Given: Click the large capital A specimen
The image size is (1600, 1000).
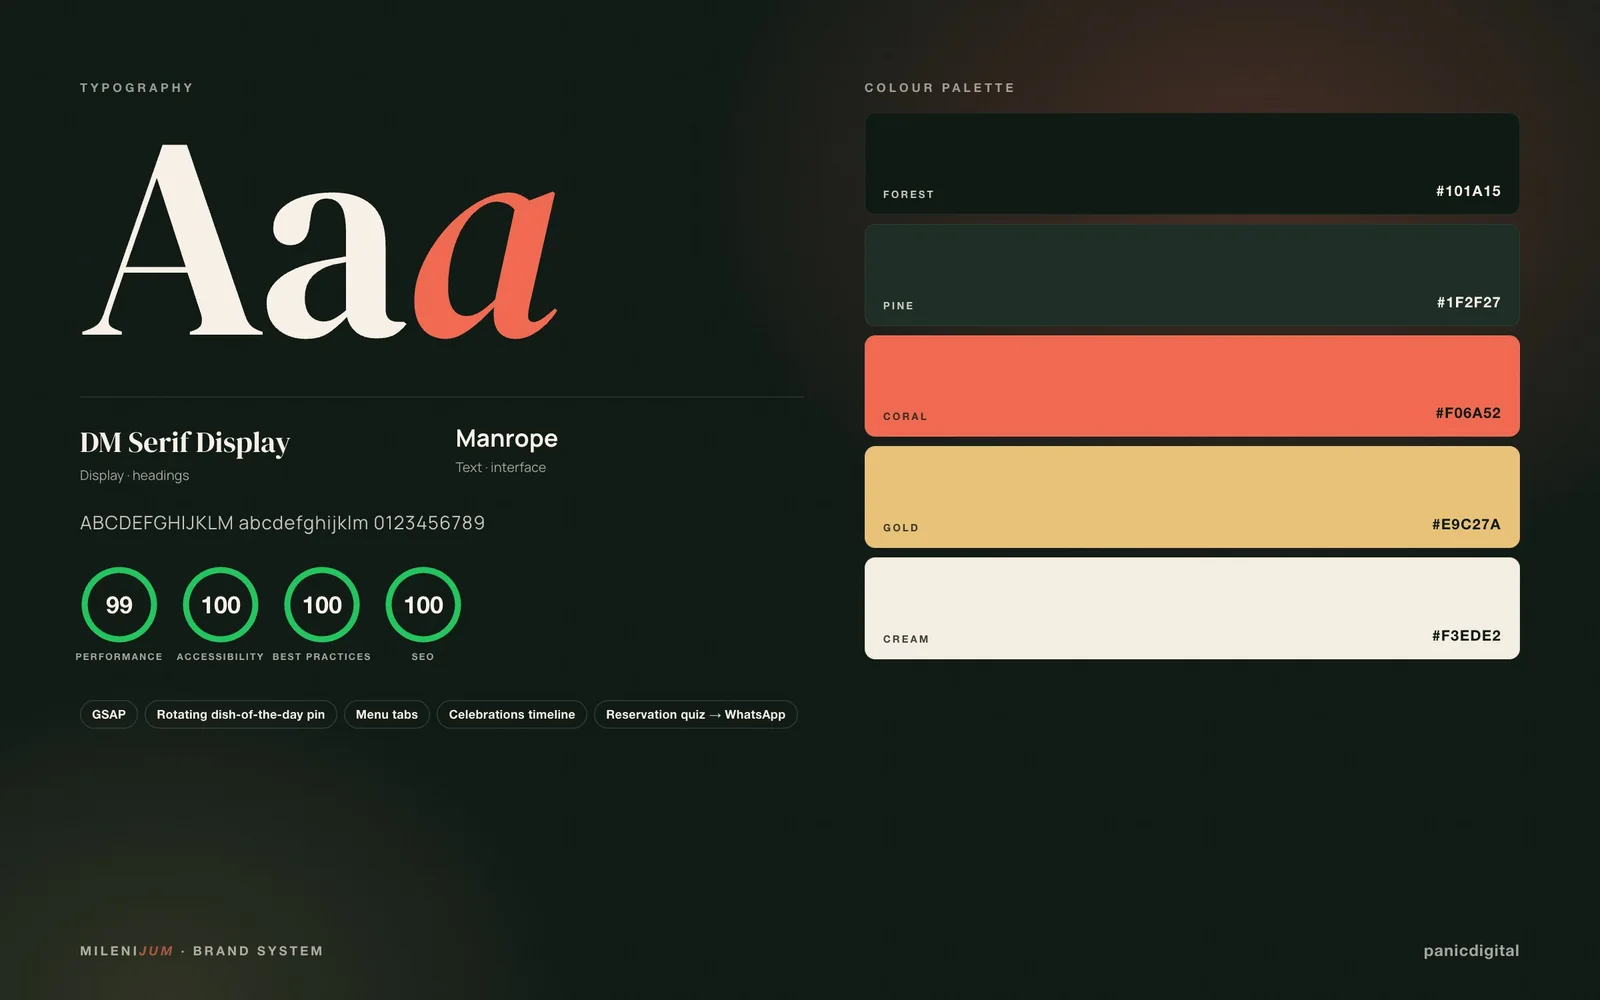Looking at the screenshot, I should point(173,240).
